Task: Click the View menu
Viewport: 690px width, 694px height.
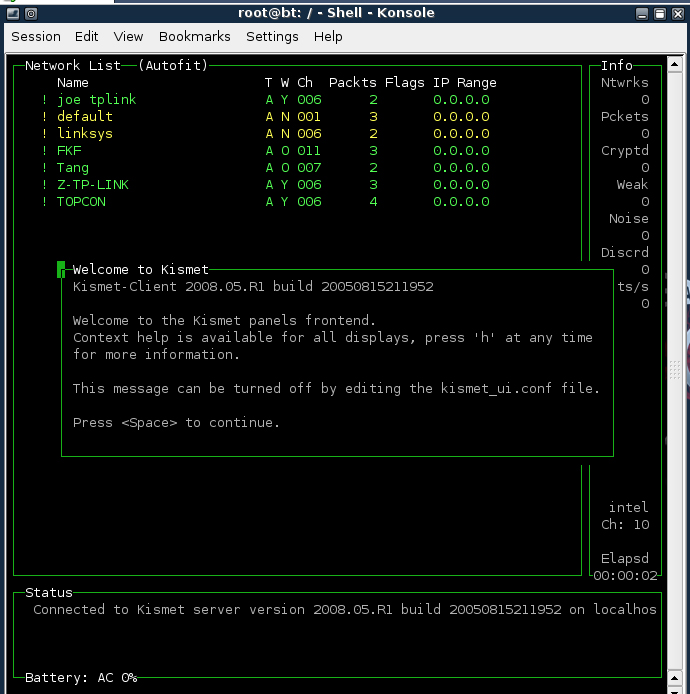Action: coord(128,36)
